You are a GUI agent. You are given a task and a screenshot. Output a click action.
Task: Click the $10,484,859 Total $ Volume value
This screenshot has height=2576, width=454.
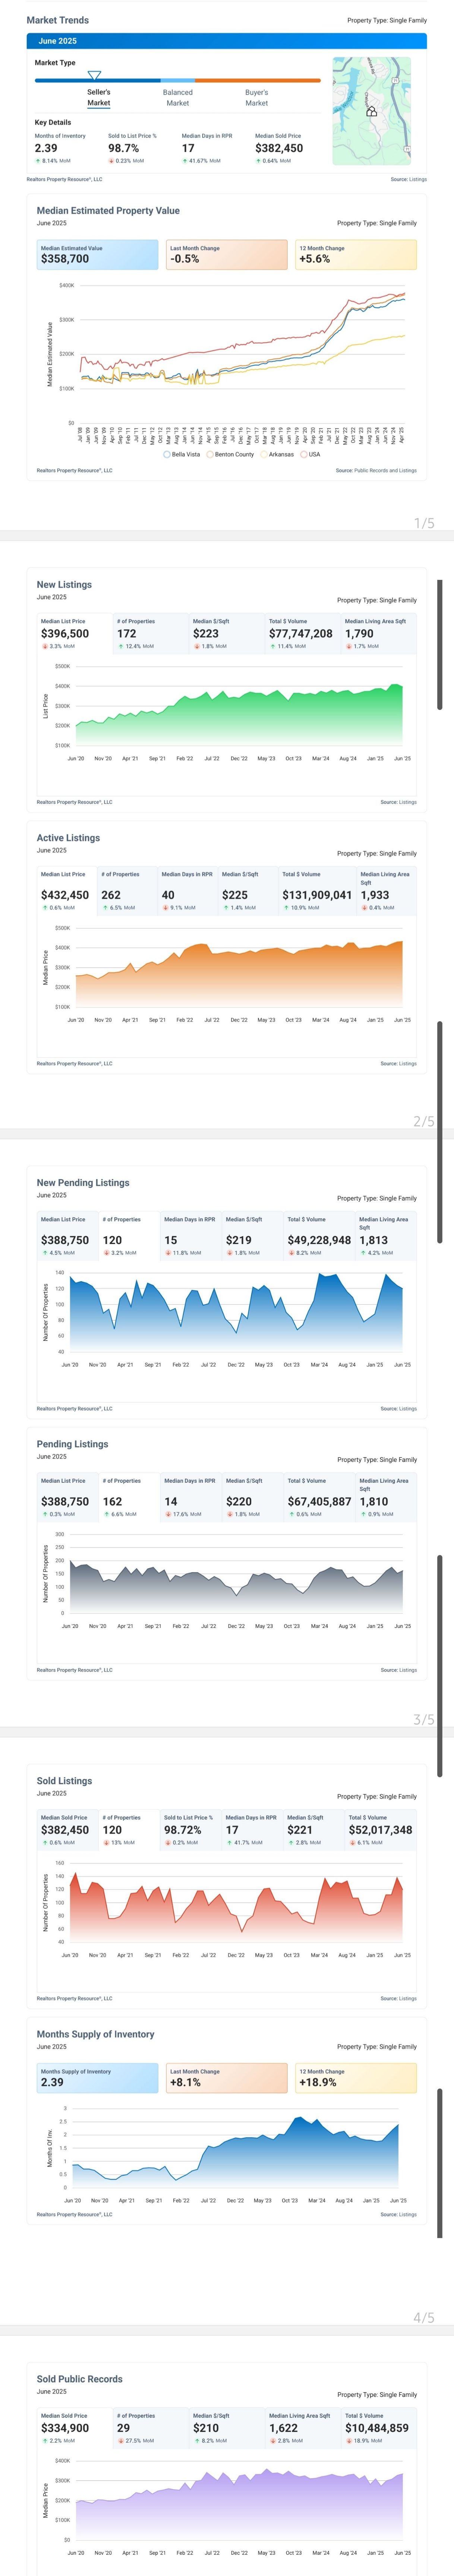tap(377, 2428)
